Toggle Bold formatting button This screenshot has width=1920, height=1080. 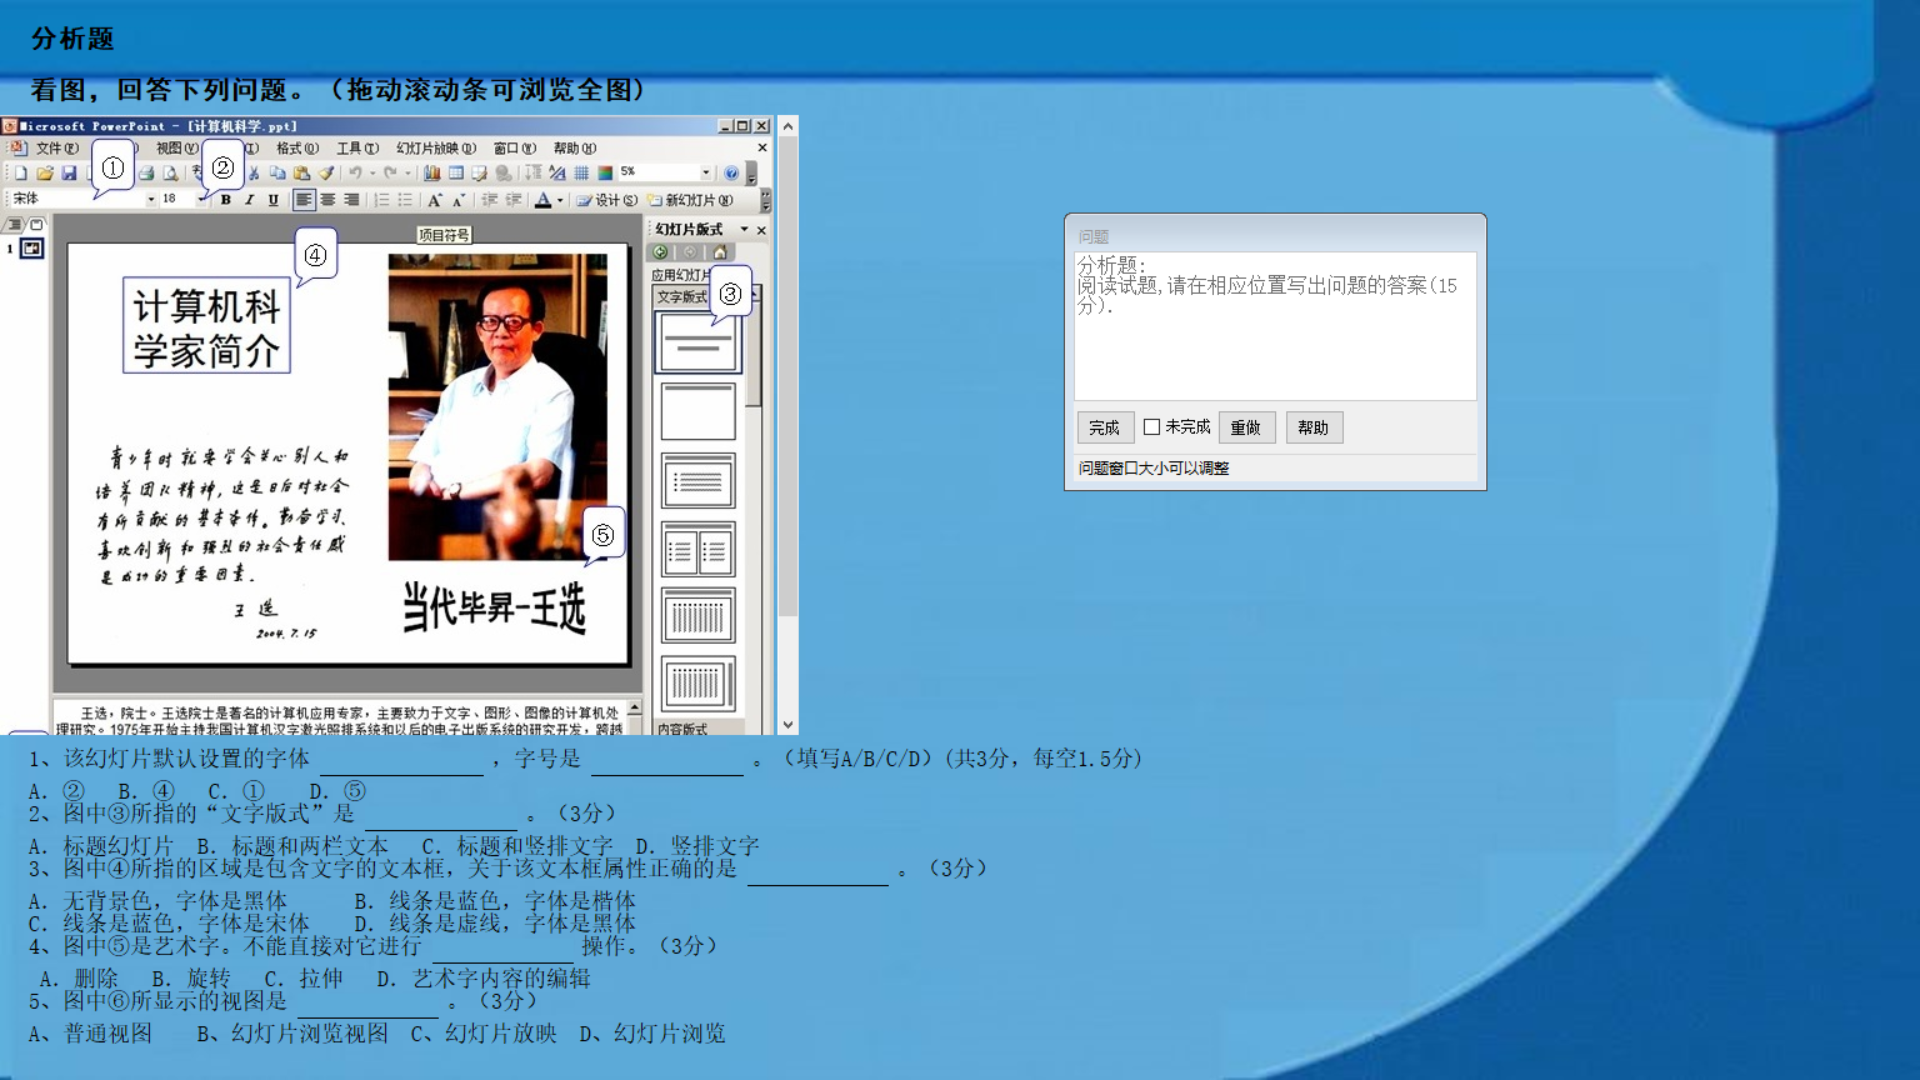tap(226, 200)
